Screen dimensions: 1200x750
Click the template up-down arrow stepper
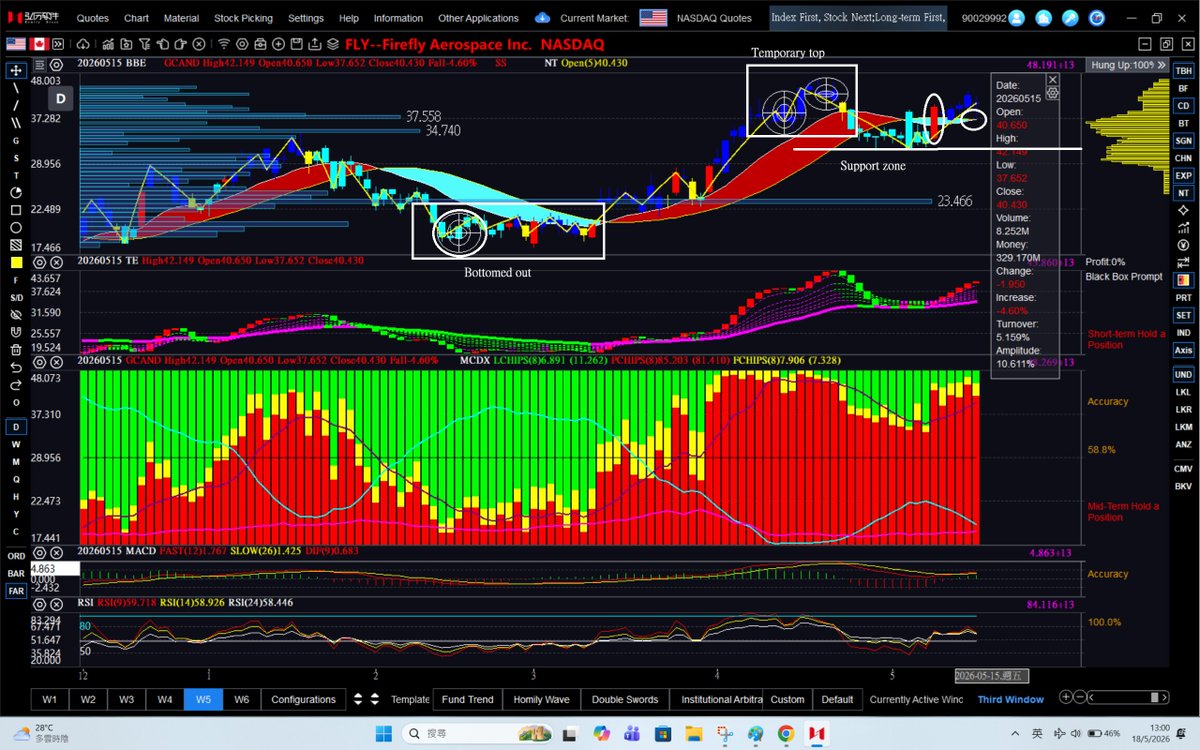click(x=375, y=699)
